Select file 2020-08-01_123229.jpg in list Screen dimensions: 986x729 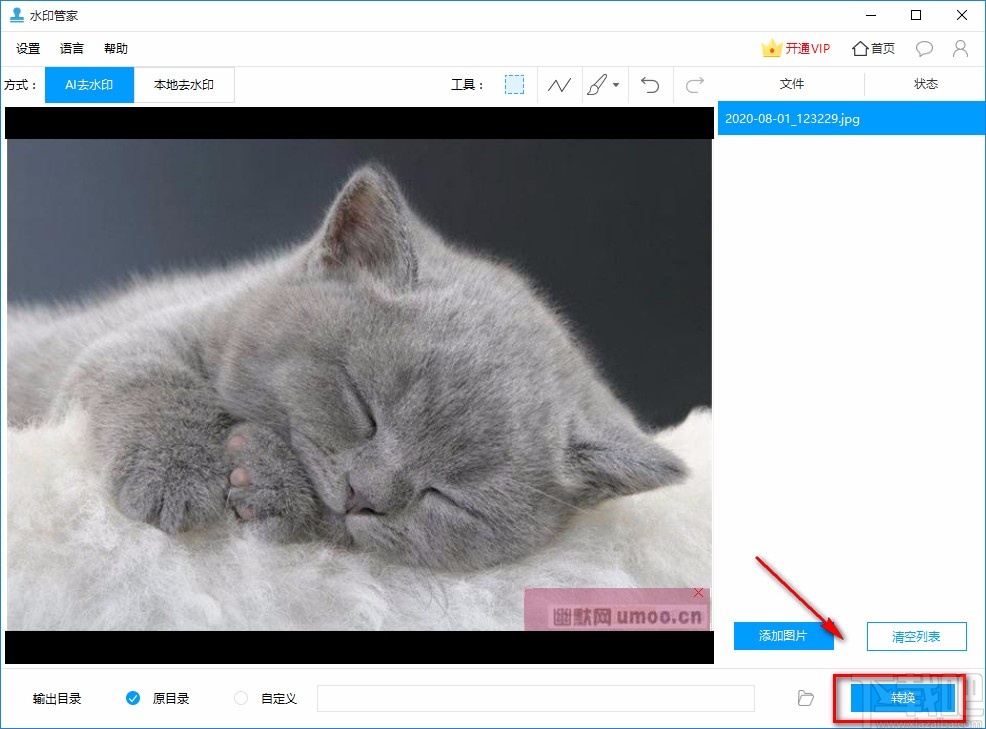click(851, 118)
